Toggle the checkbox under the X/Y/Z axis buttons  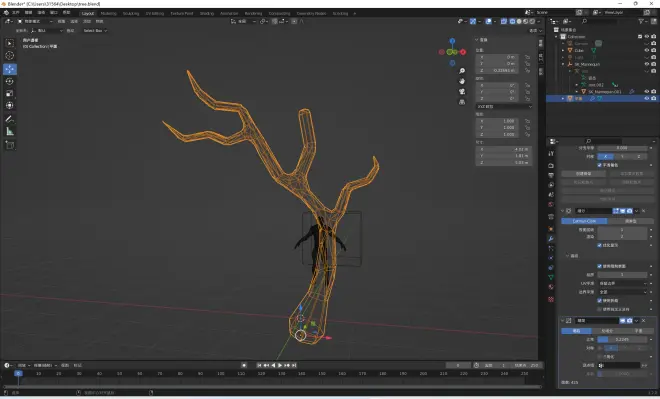600,165
